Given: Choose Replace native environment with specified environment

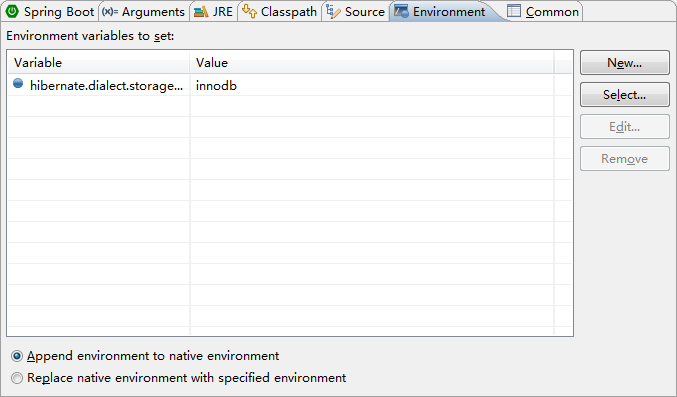Looking at the screenshot, I should coord(178,378).
